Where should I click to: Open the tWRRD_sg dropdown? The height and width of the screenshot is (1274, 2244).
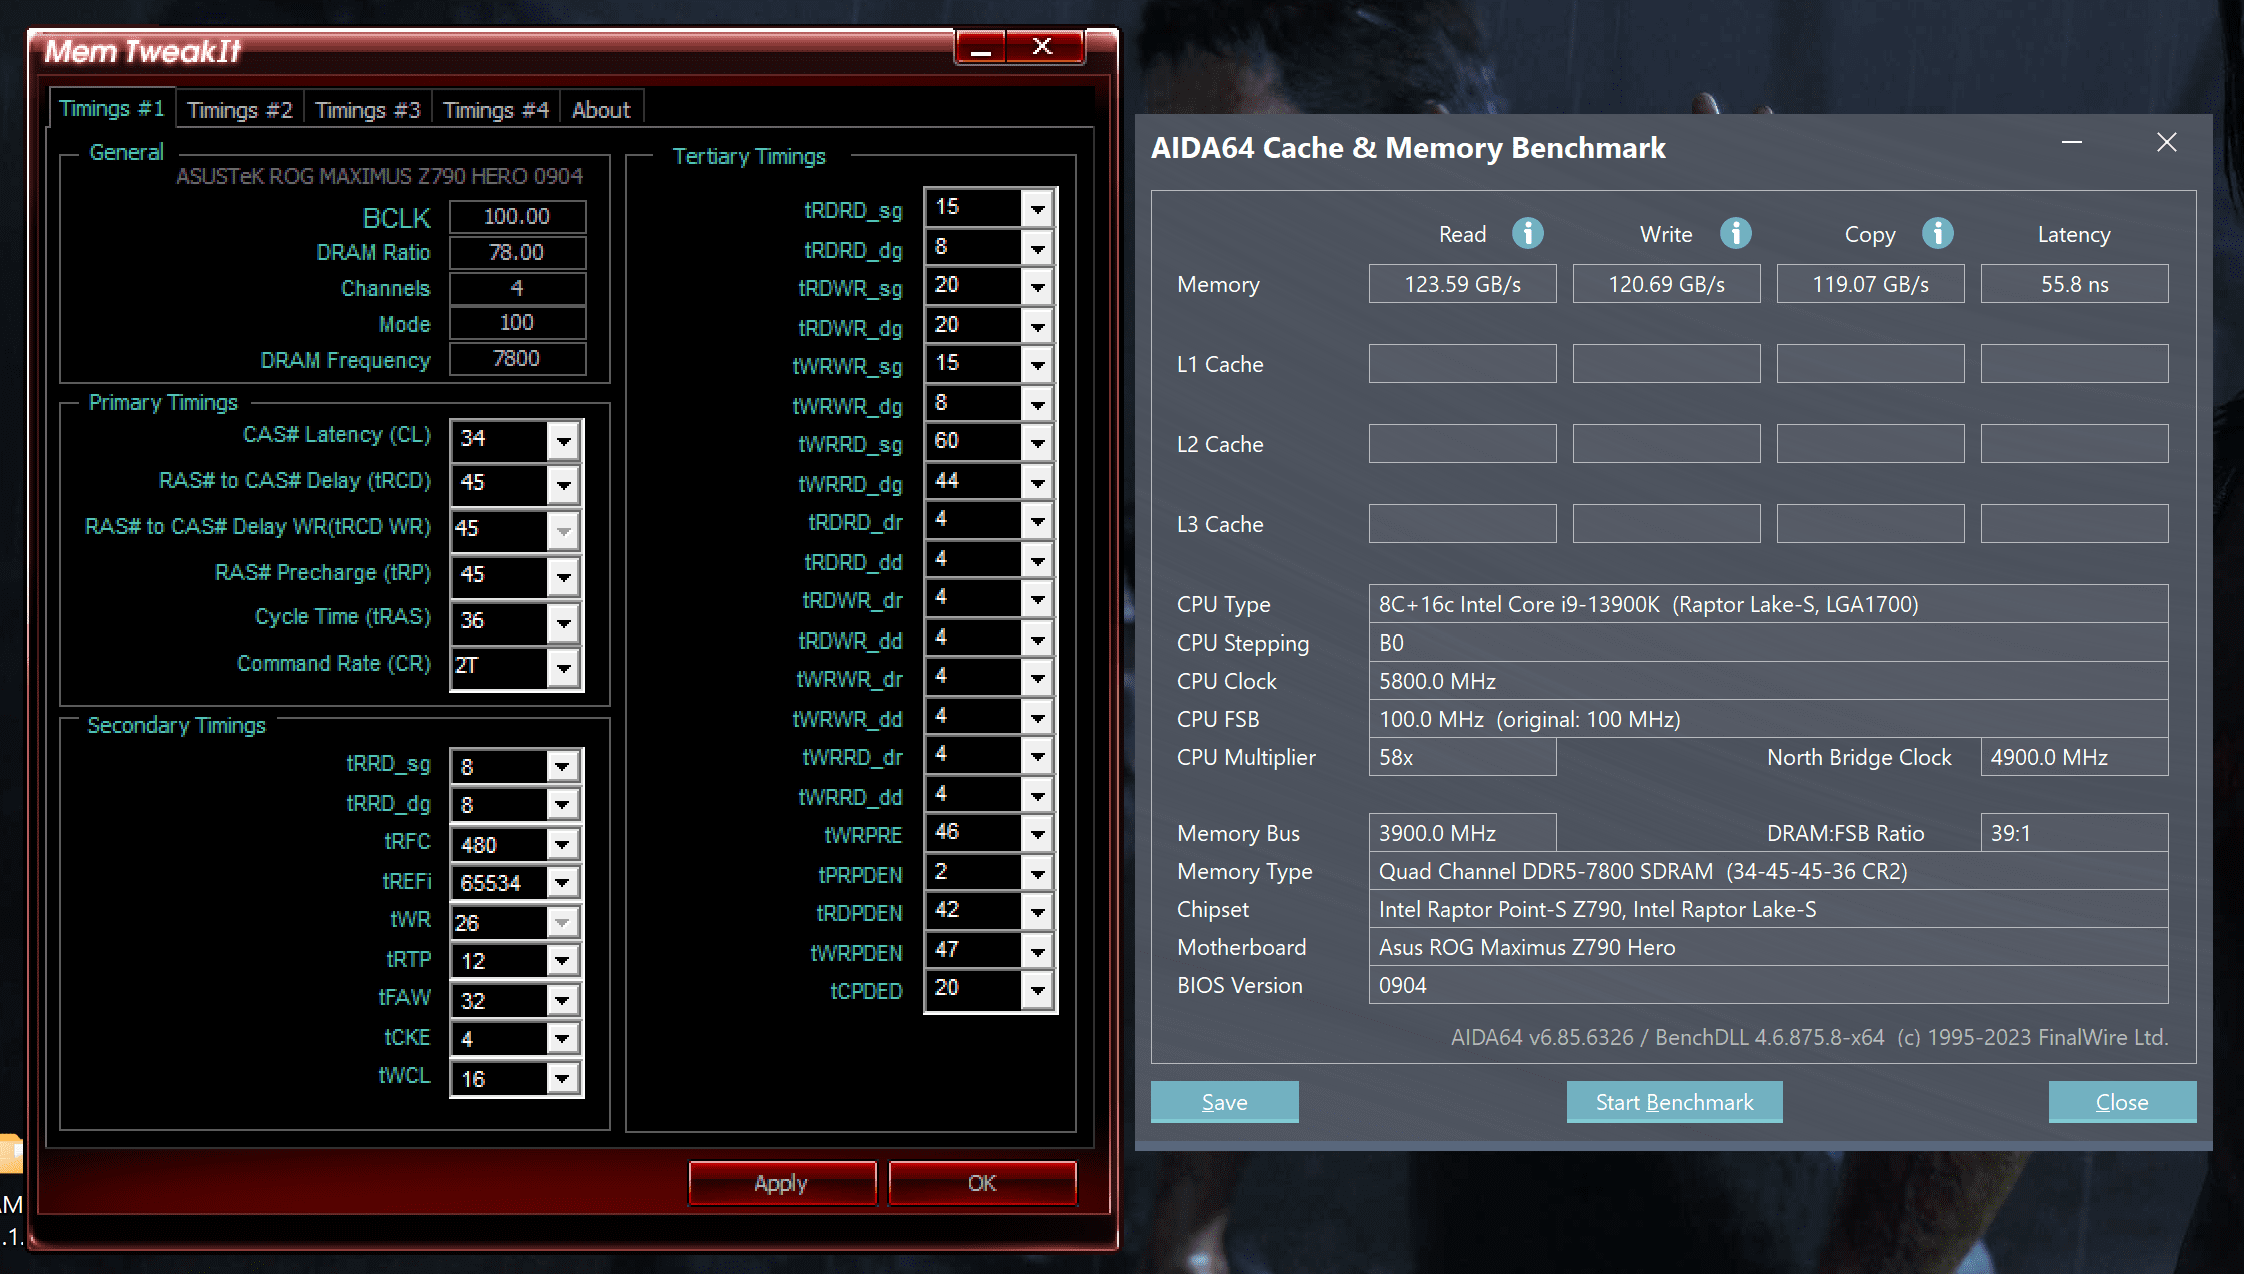pos(1038,443)
